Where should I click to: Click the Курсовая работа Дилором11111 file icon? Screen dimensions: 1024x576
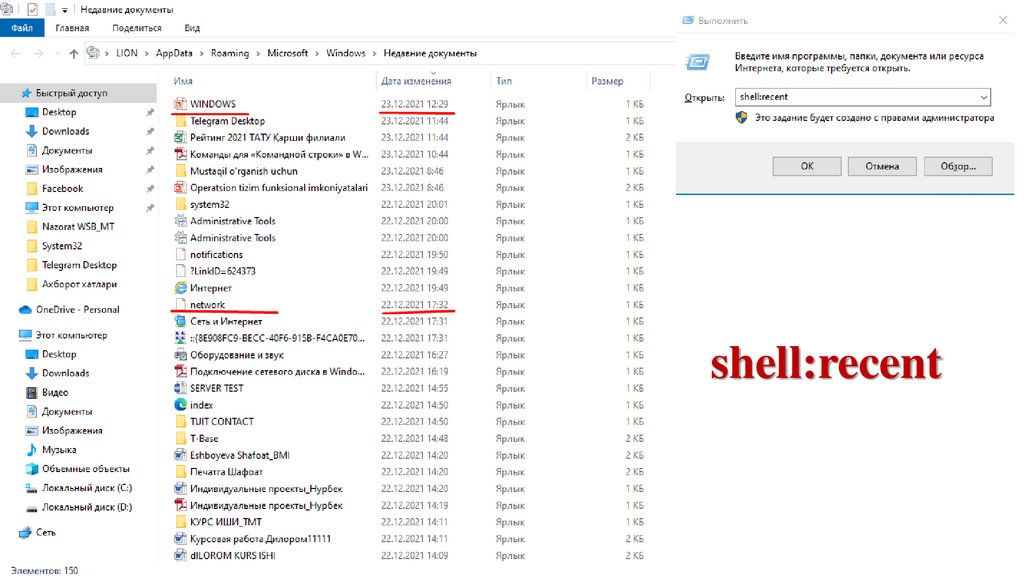click(x=180, y=539)
